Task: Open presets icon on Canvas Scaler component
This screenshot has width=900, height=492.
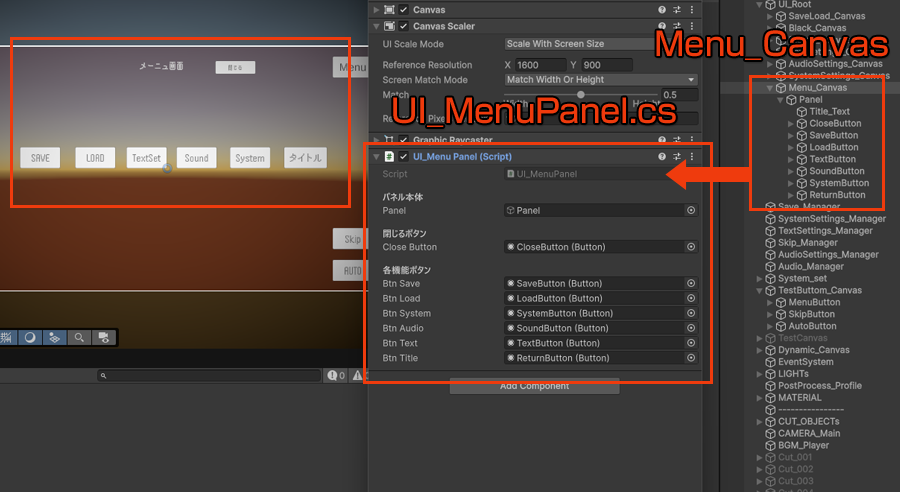Action: click(x=677, y=26)
